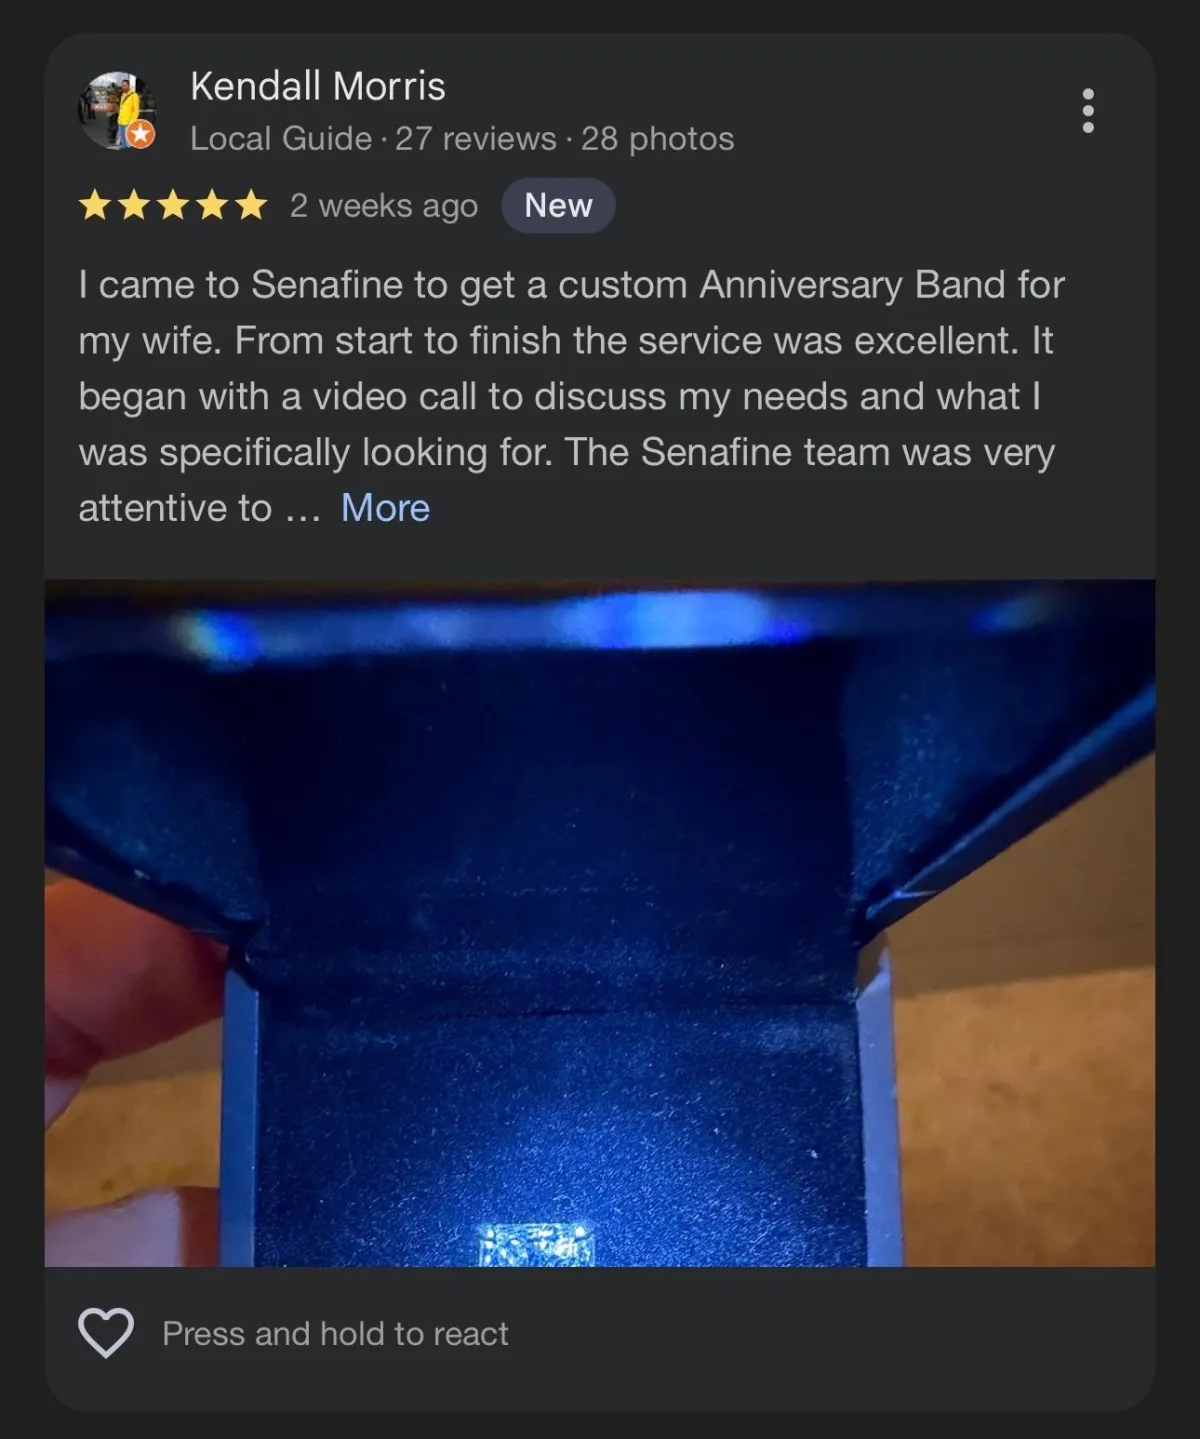Tap the Local Guide label
Screen dimensions: 1200x1439
coord(281,138)
